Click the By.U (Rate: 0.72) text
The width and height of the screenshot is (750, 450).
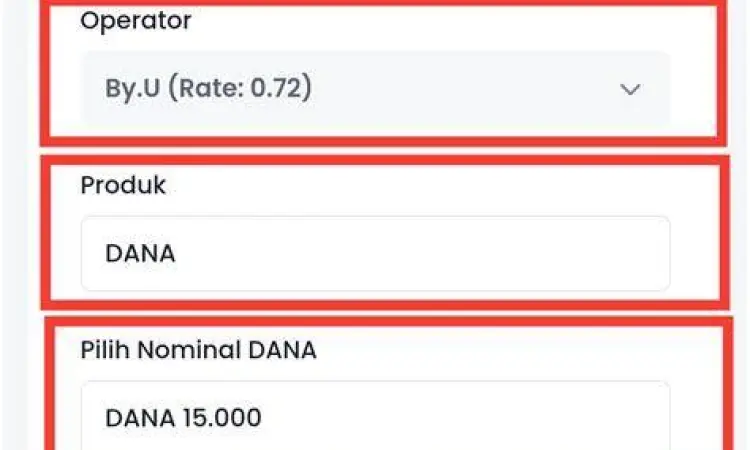point(208,88)
